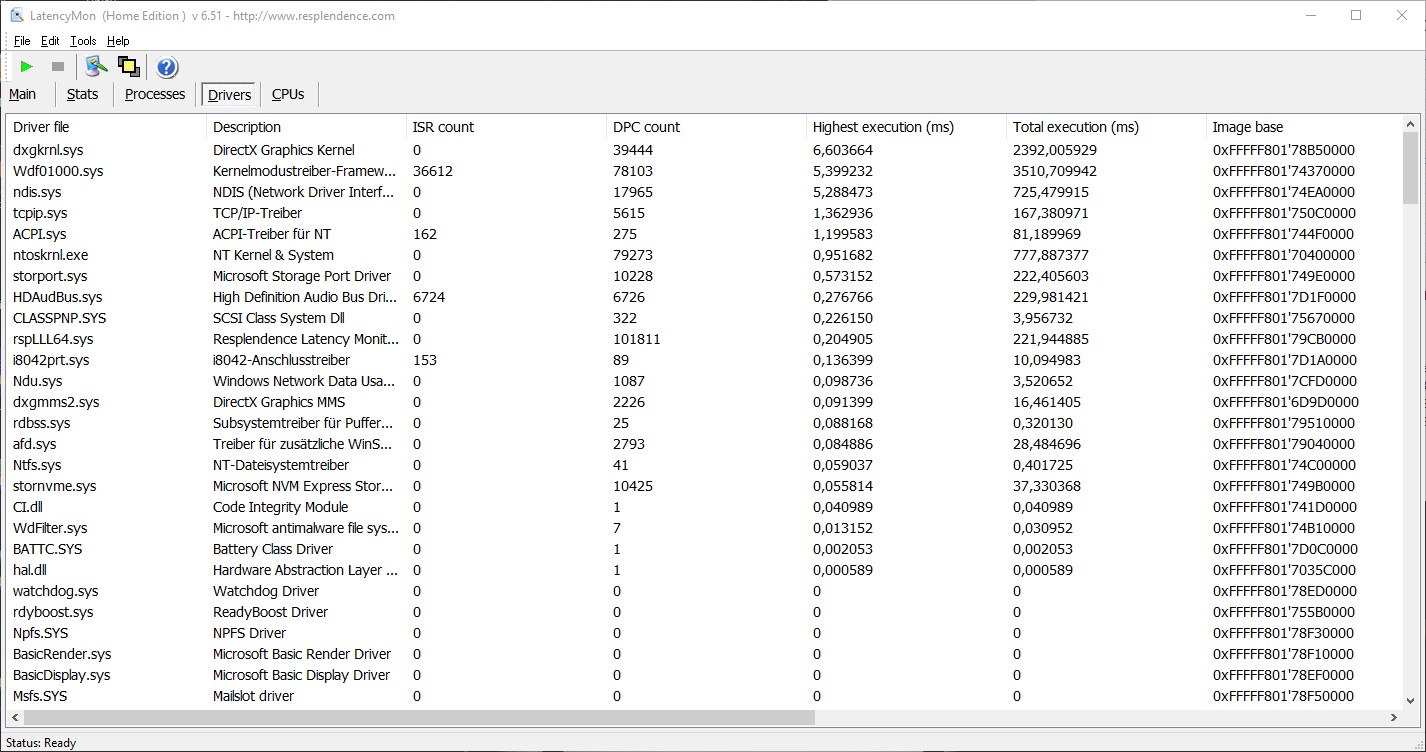Image resolution: width=1426 pixels, height=752 pixels.
Task: Select the Ndu.sys driver row
Action: [704, 381]
